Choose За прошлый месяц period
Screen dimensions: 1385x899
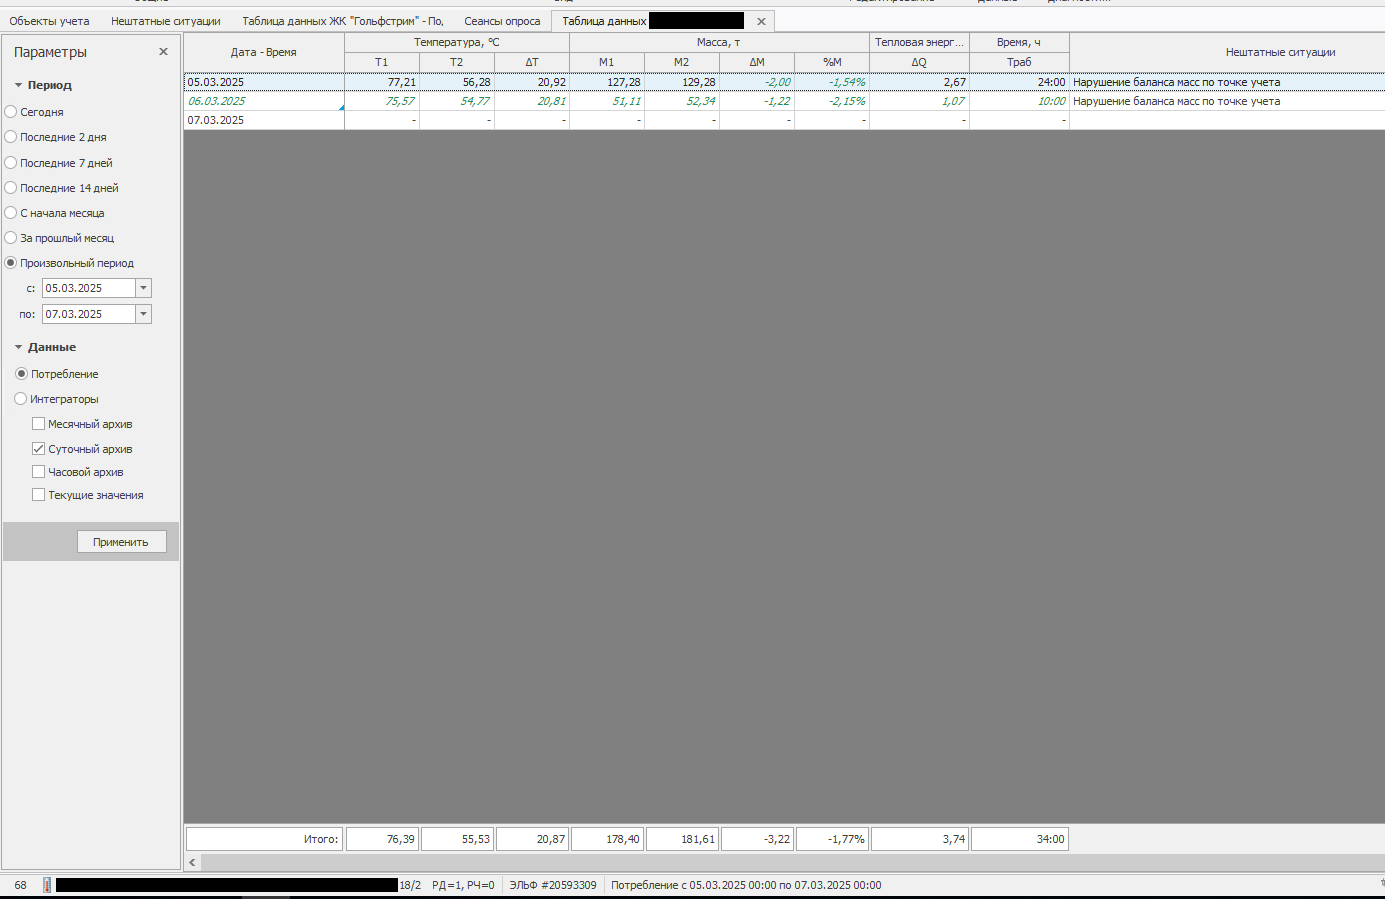point(11,238)
